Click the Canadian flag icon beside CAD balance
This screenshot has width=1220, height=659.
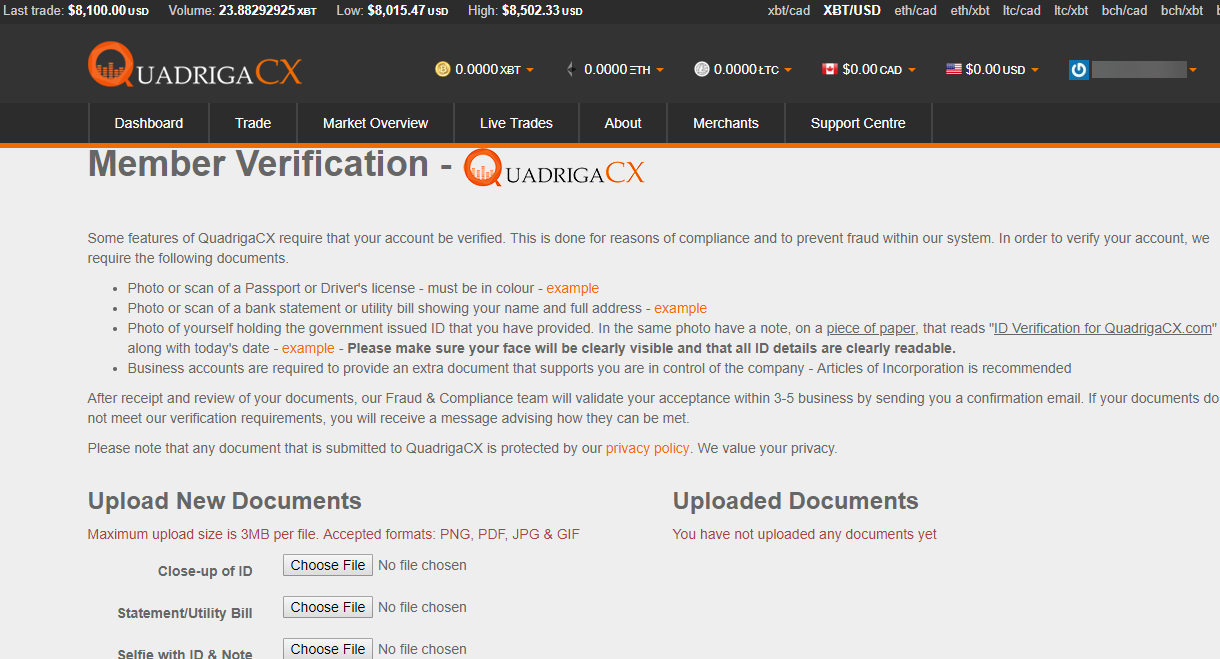coord(829,69)
